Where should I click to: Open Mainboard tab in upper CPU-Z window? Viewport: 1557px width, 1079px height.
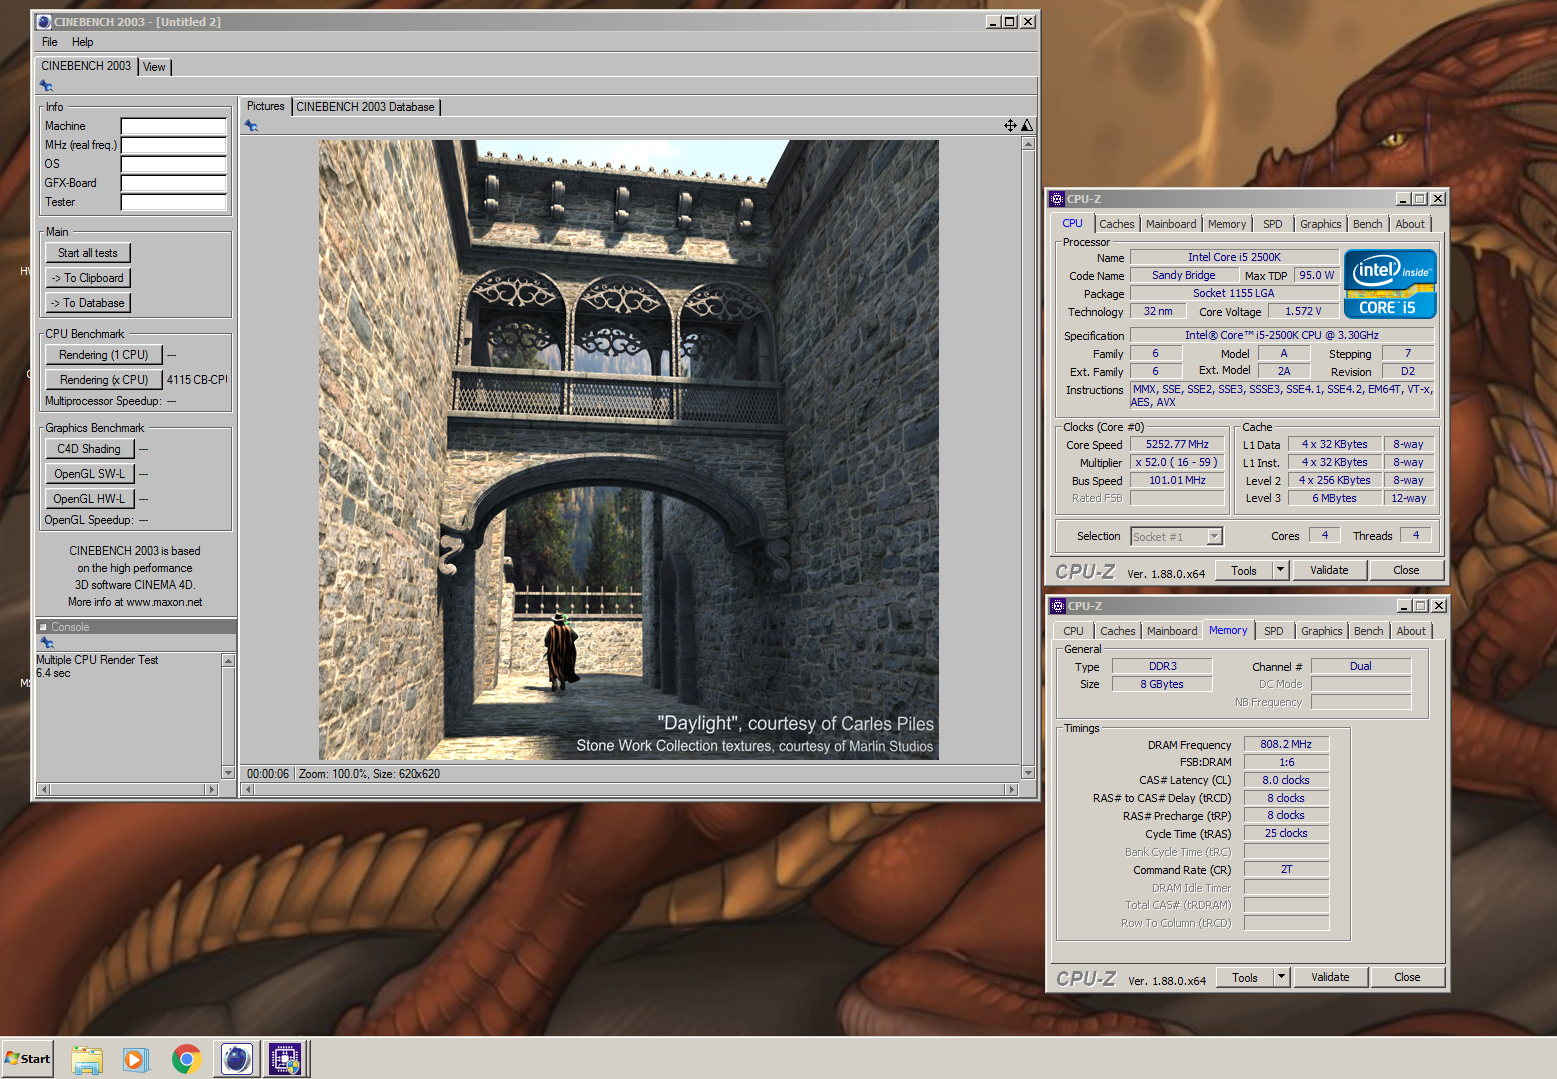(x=1171, y=224)
